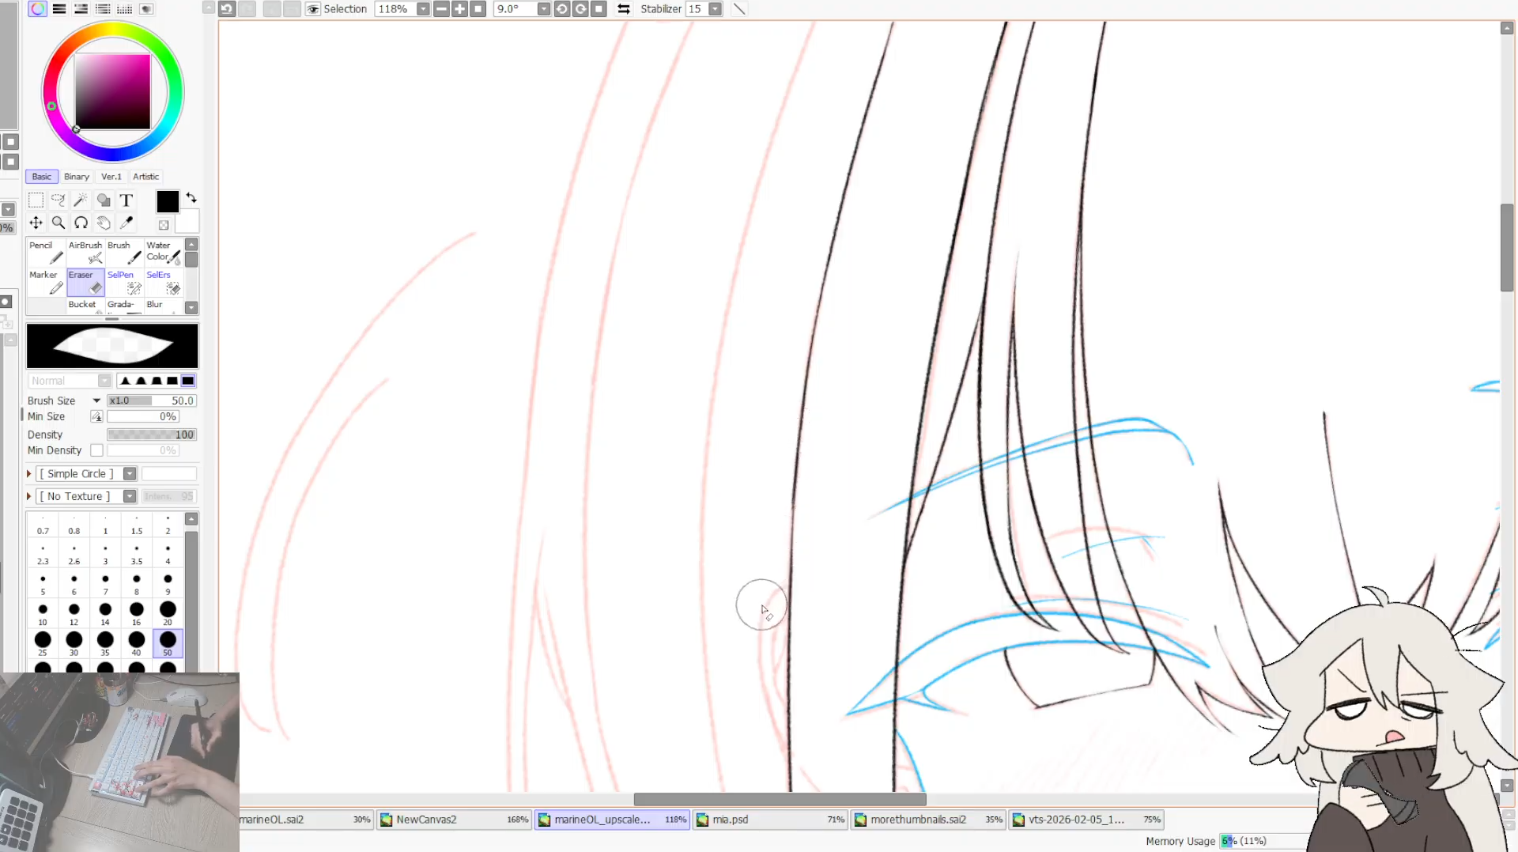Select the Rotate view tool
This screenshot has width=1518, height=852.
81,223
